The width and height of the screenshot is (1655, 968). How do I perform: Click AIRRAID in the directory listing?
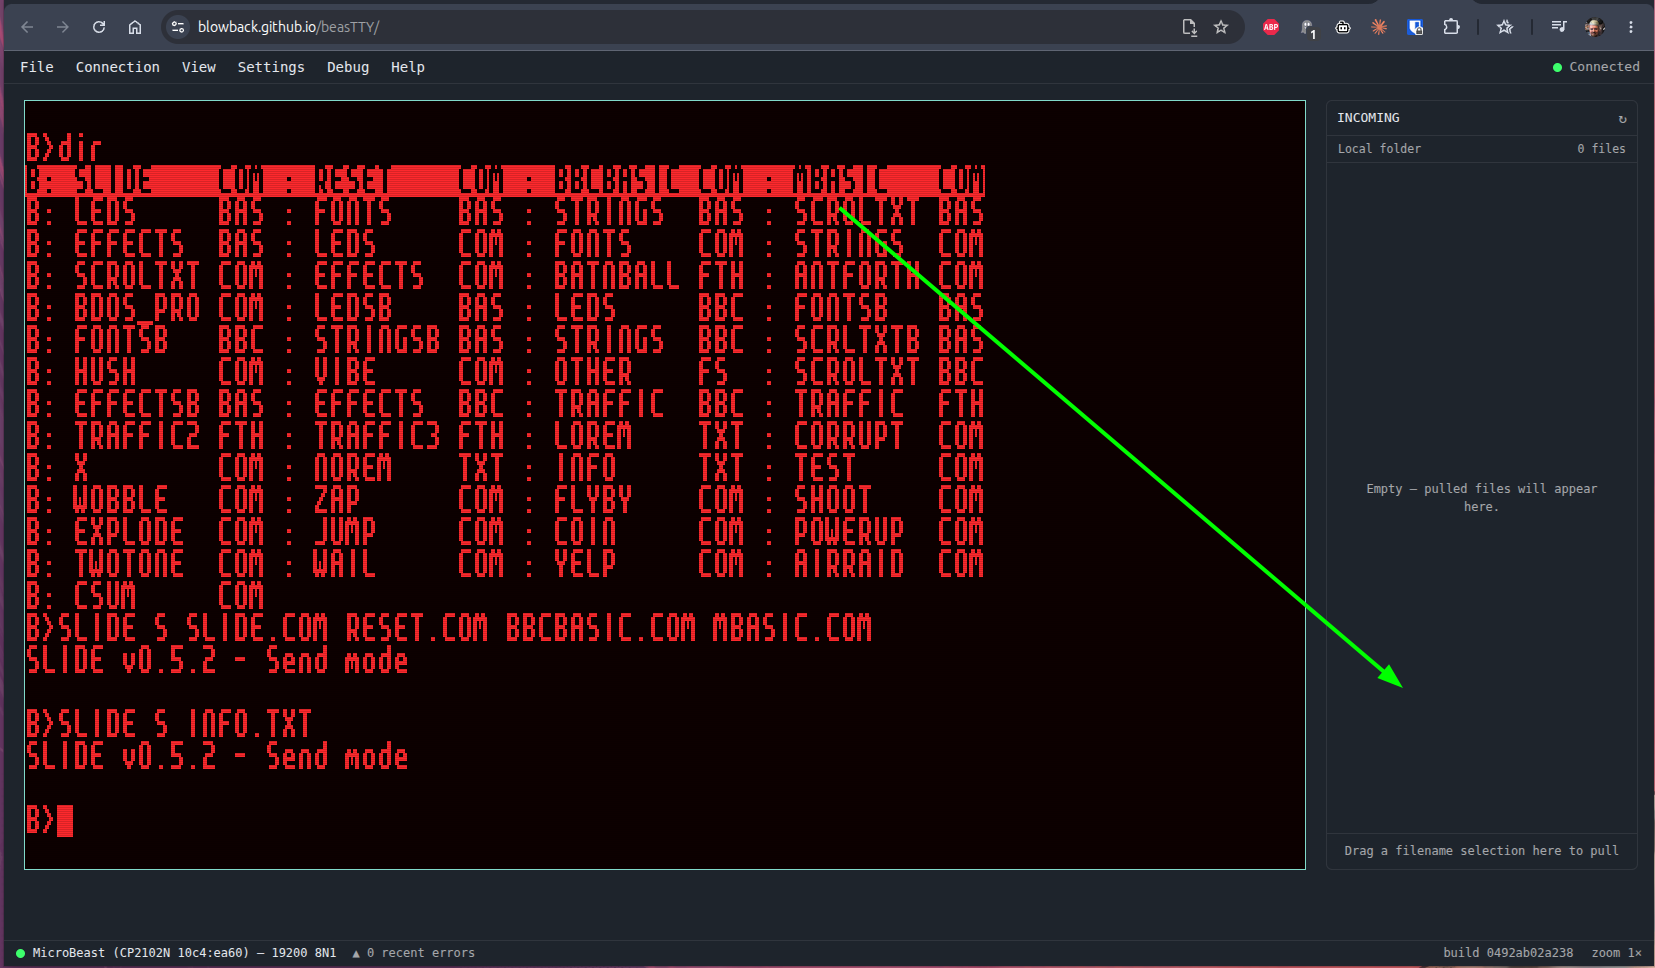coord(849,564)
